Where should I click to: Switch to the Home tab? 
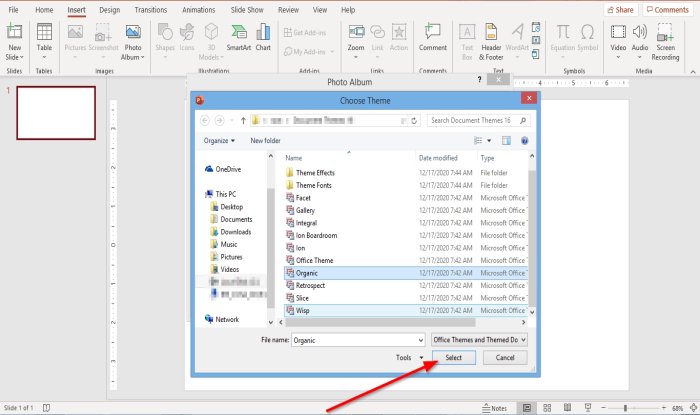tap(44, 9)
